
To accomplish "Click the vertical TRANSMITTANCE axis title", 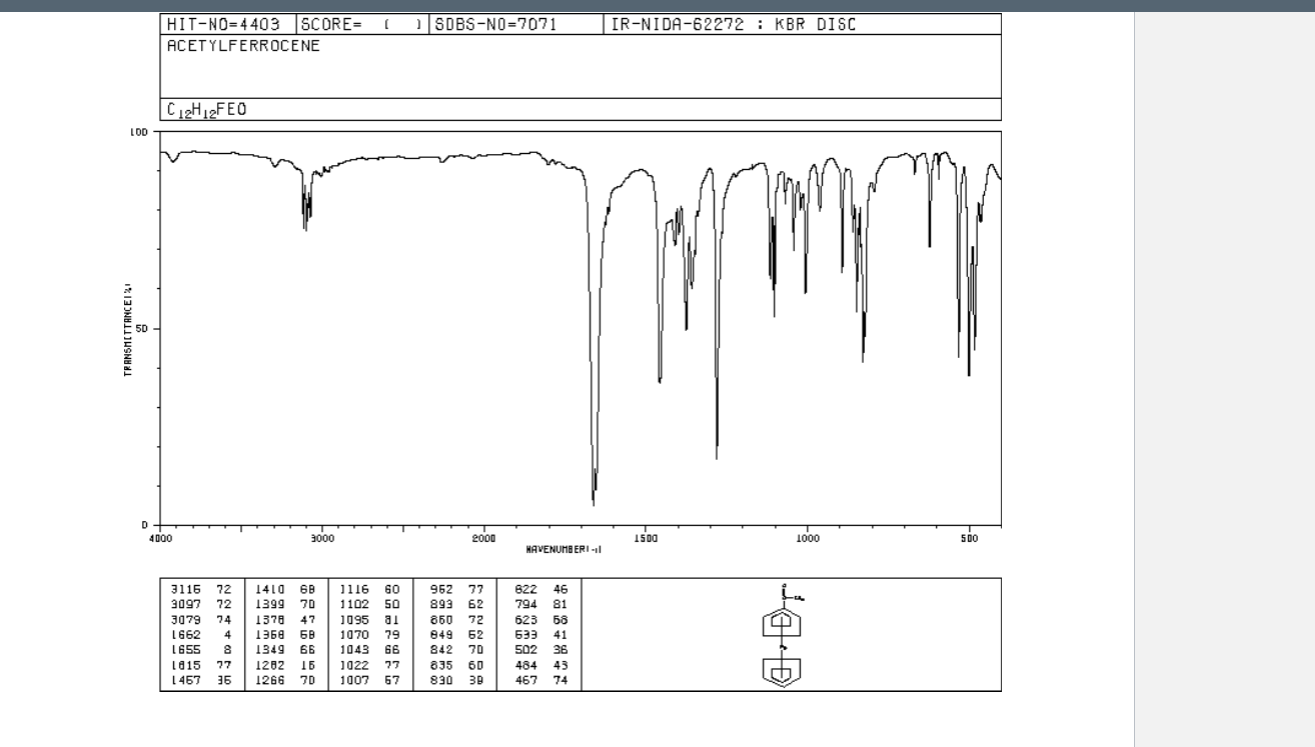I will point(128,328).
